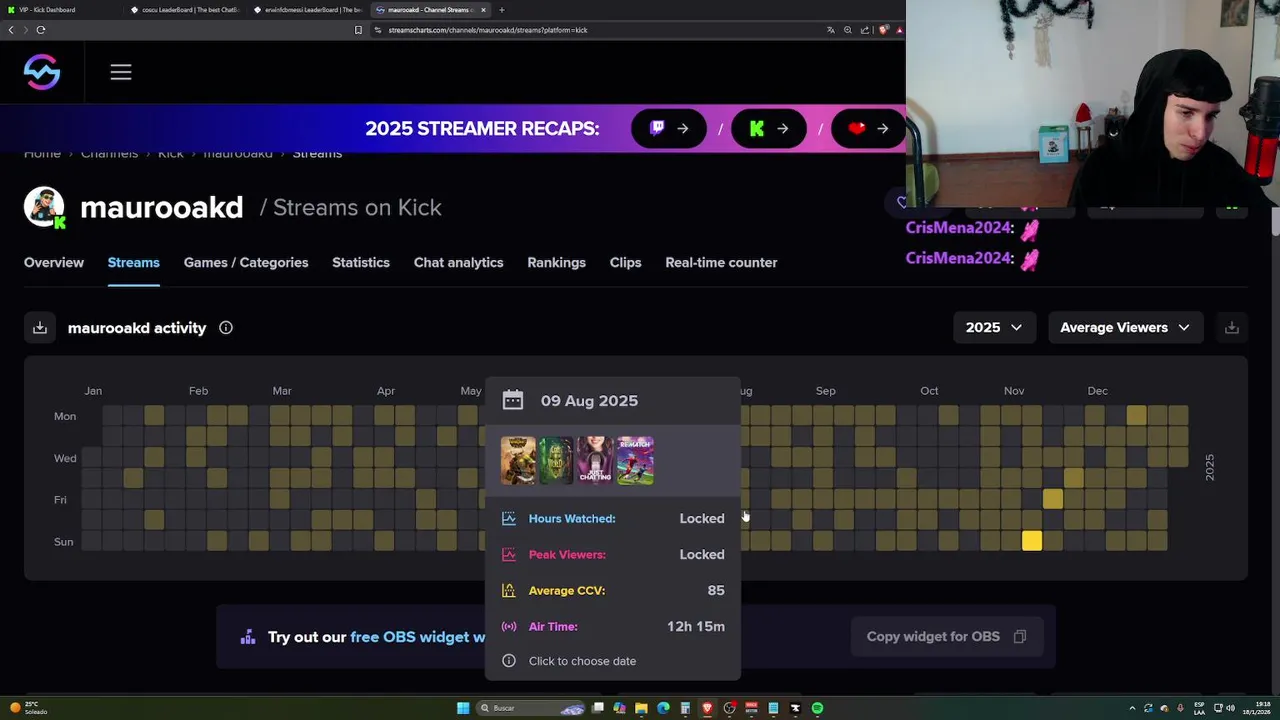Switch to coscu LeaderBoard browser tab
This screenshot has height=720, width=1280.
[x=185, y=10]
